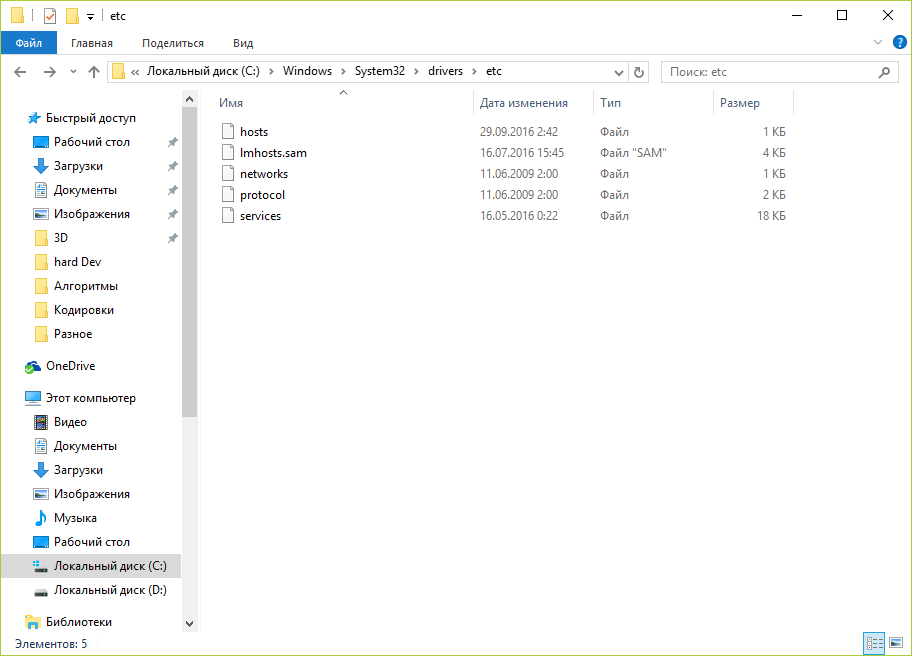Click the Up one level arrow
912x656 pixels.
[94, 72]
